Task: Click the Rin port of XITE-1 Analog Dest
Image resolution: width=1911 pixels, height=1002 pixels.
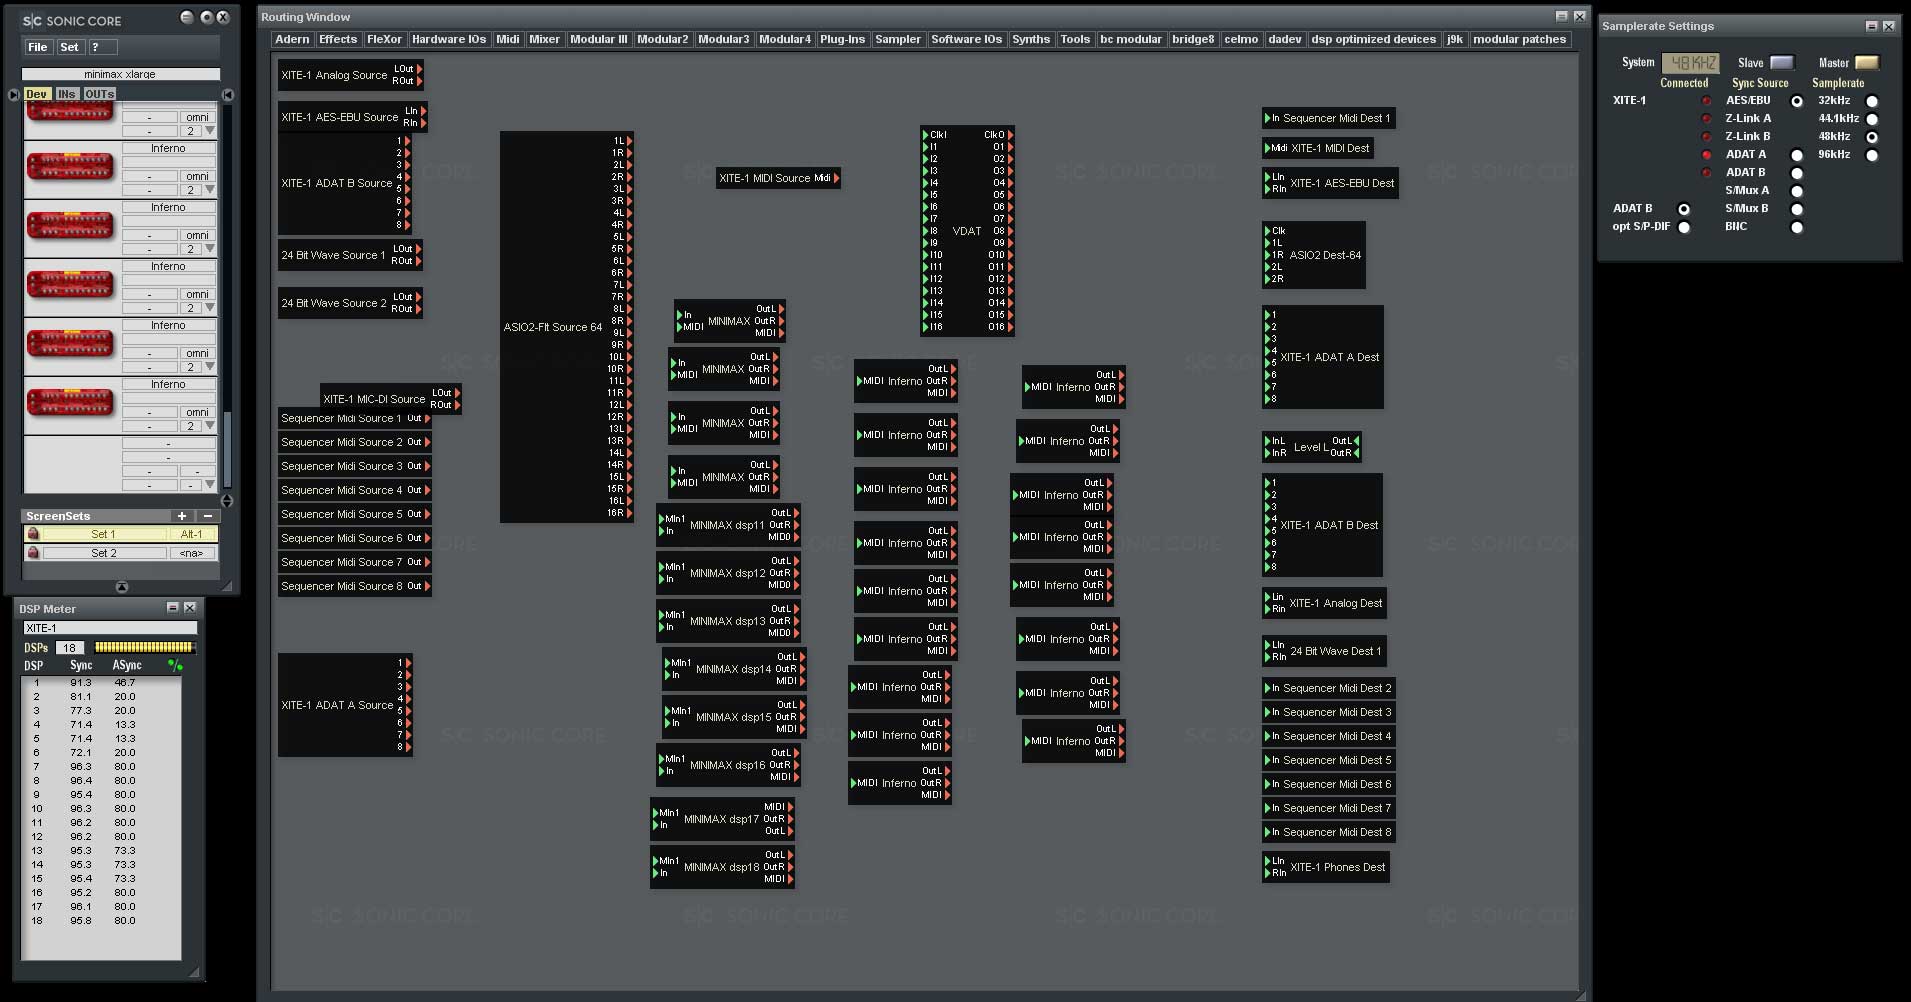Action: pos(1267,609)
